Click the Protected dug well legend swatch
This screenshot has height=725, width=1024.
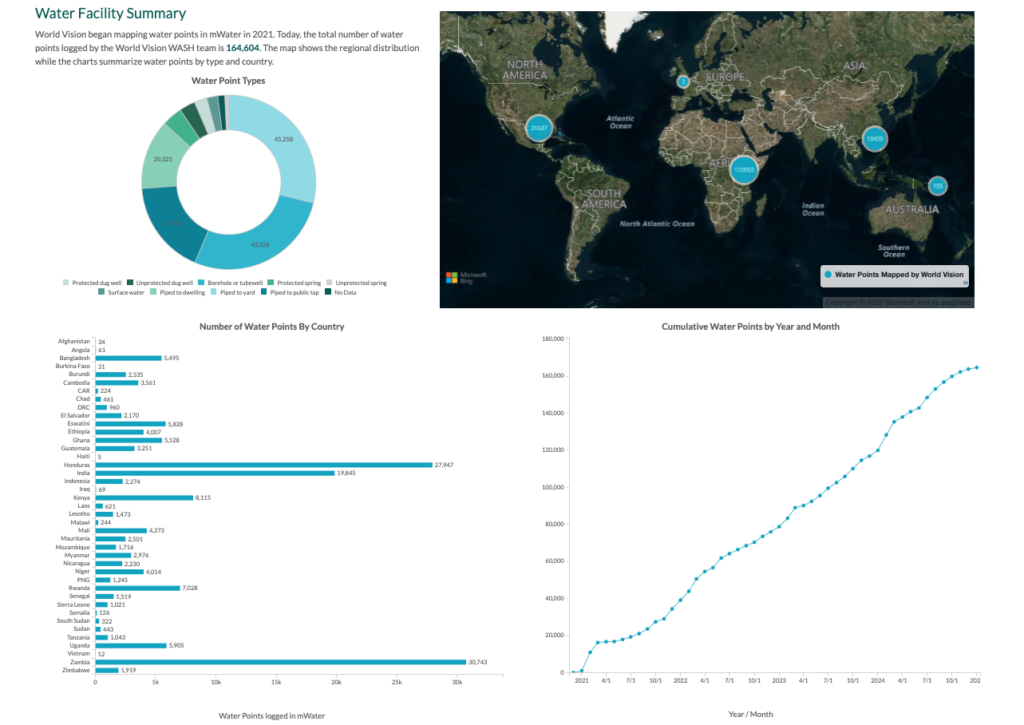pos(65,283)
